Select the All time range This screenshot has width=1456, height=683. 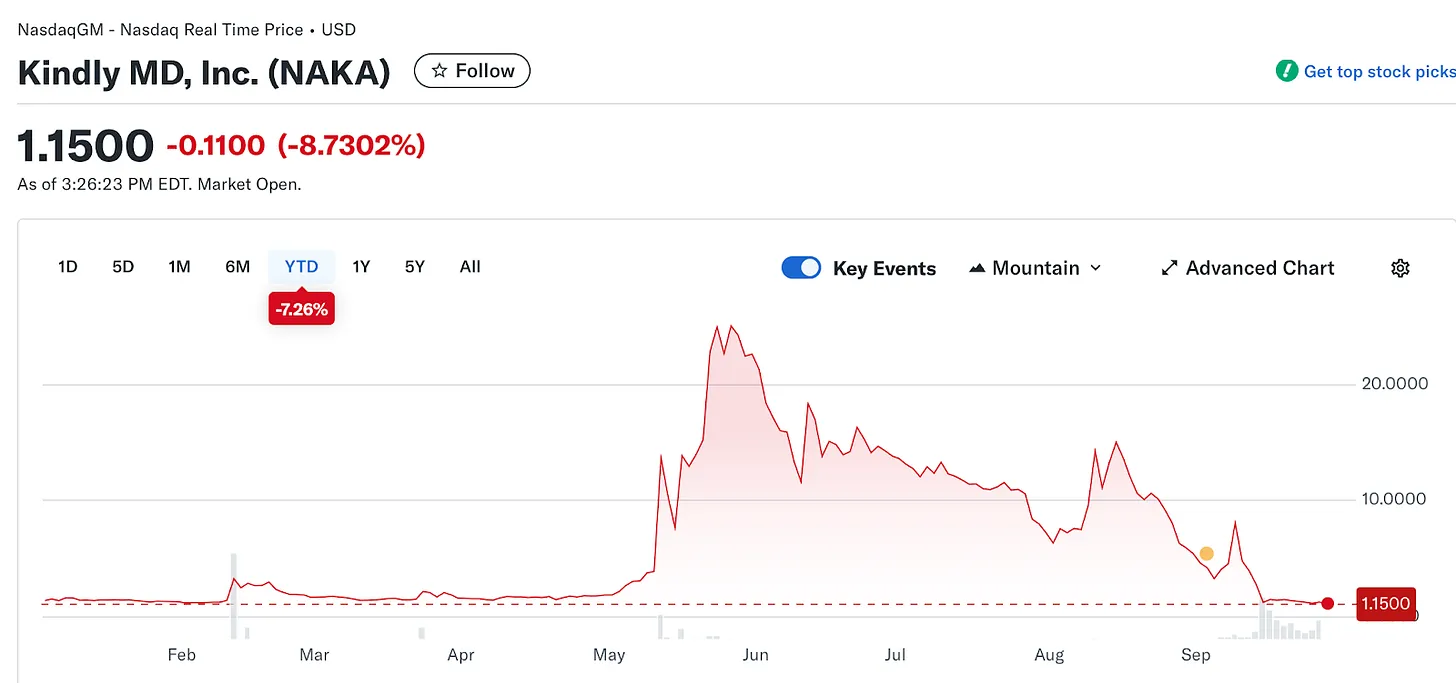click(x=470, y=267)
